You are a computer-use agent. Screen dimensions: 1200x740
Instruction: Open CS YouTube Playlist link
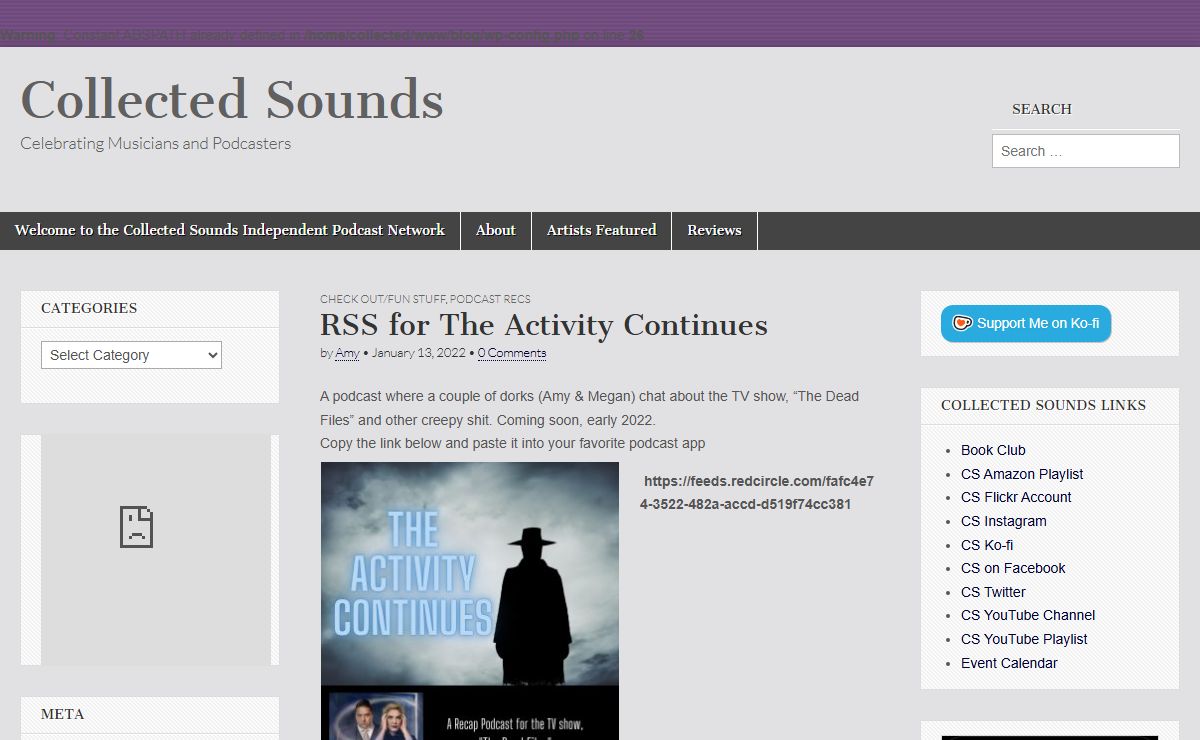pyautogui.click(x=1024, y=639)
